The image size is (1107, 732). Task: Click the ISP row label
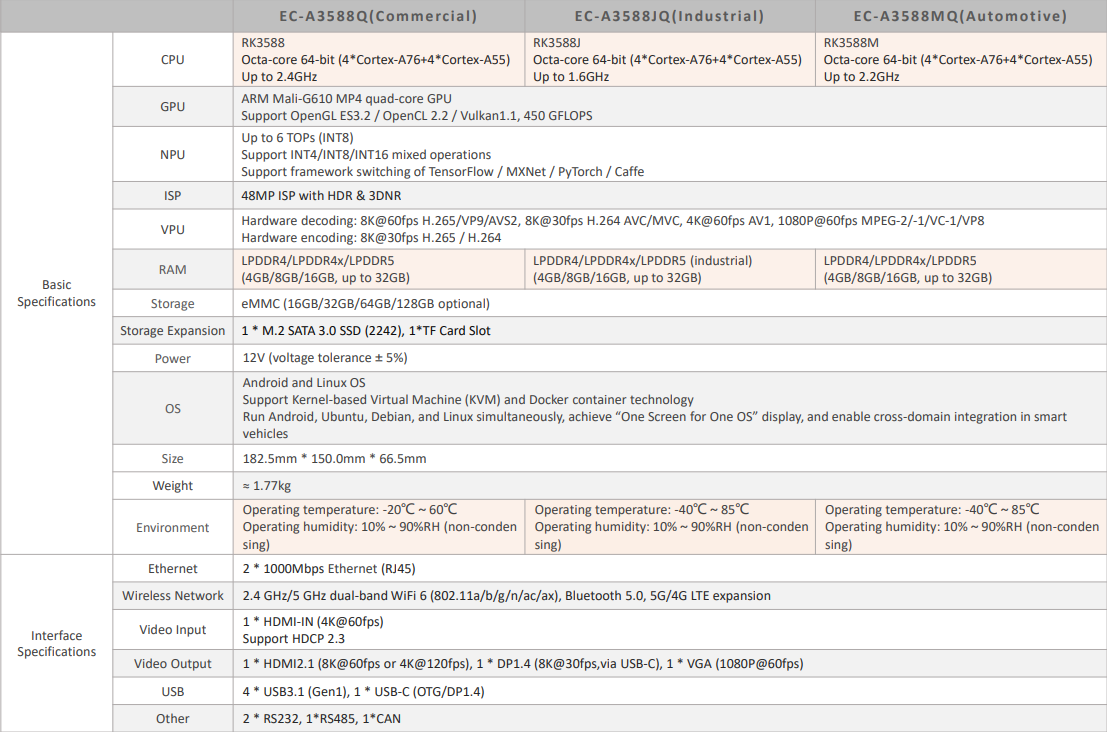[172, 196]
